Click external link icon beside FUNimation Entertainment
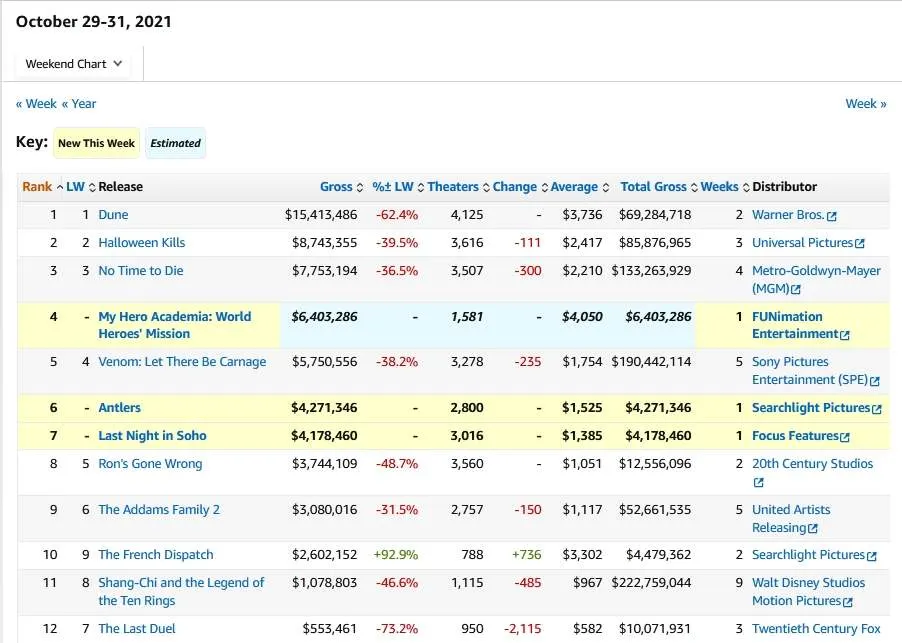Screen dimensions: 902x643 point(845,335)
